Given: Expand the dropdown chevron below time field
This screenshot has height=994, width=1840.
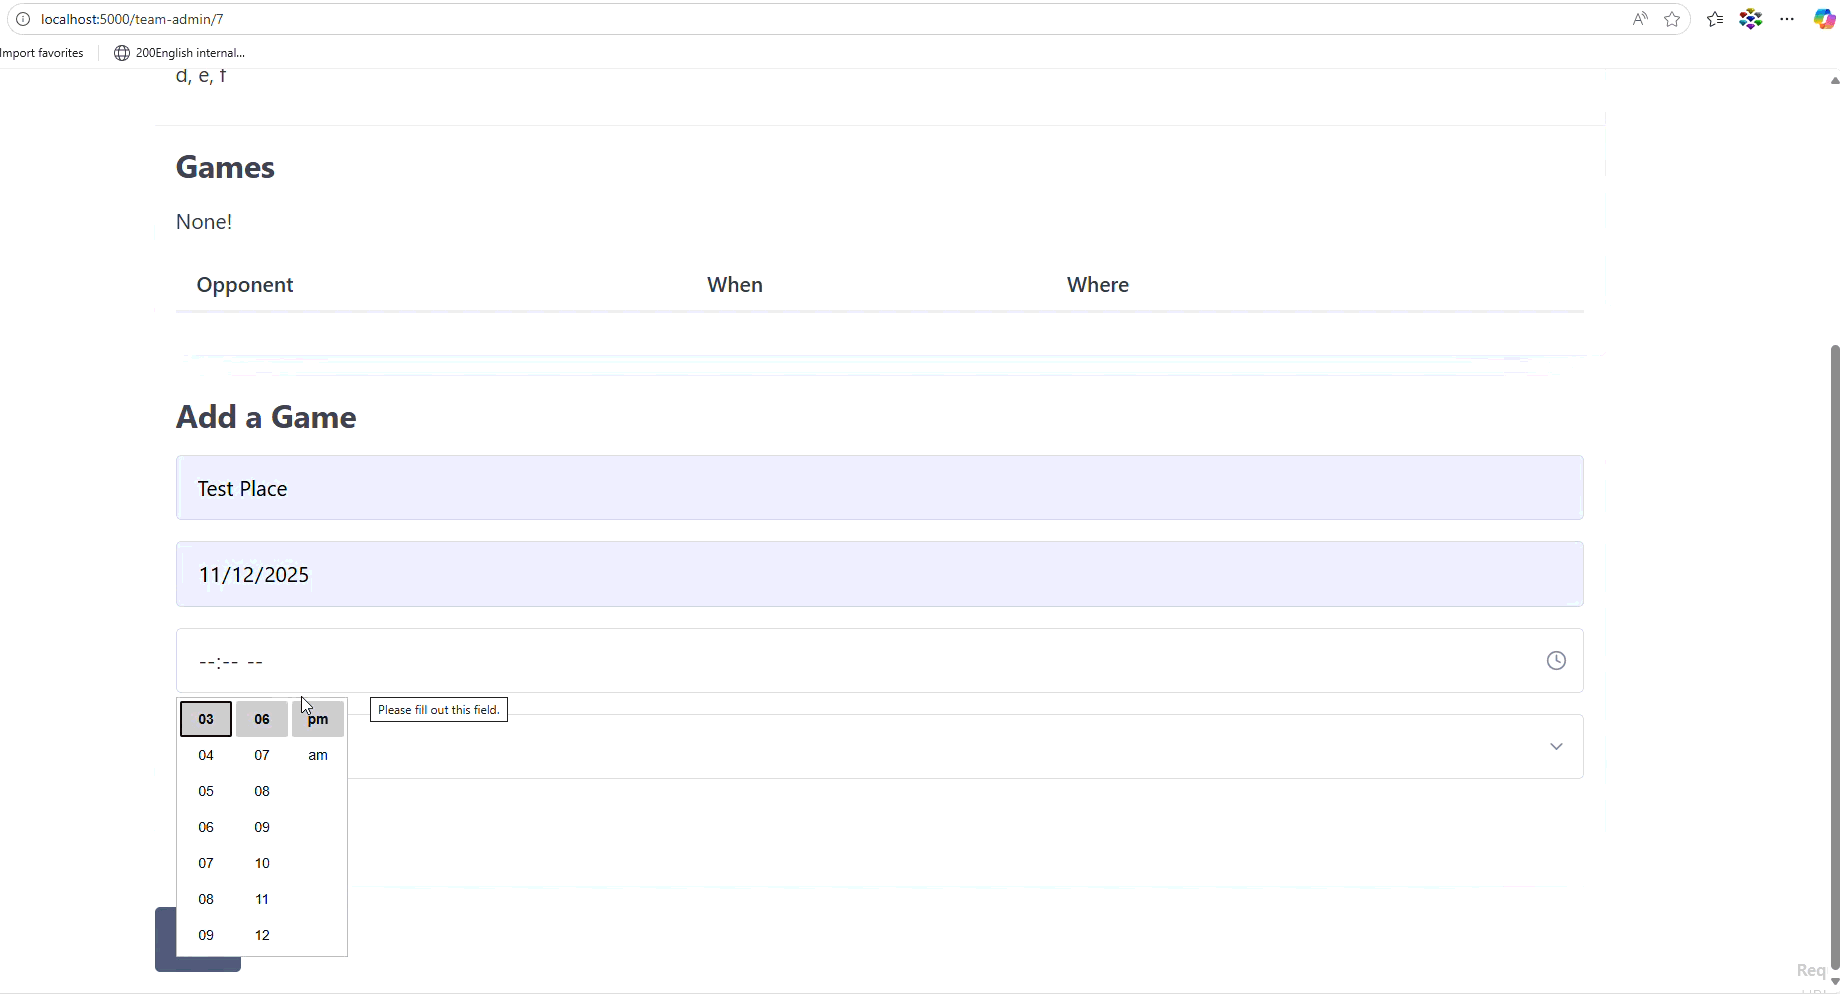Looking at the screenshot, I should tap(1556, 746).
